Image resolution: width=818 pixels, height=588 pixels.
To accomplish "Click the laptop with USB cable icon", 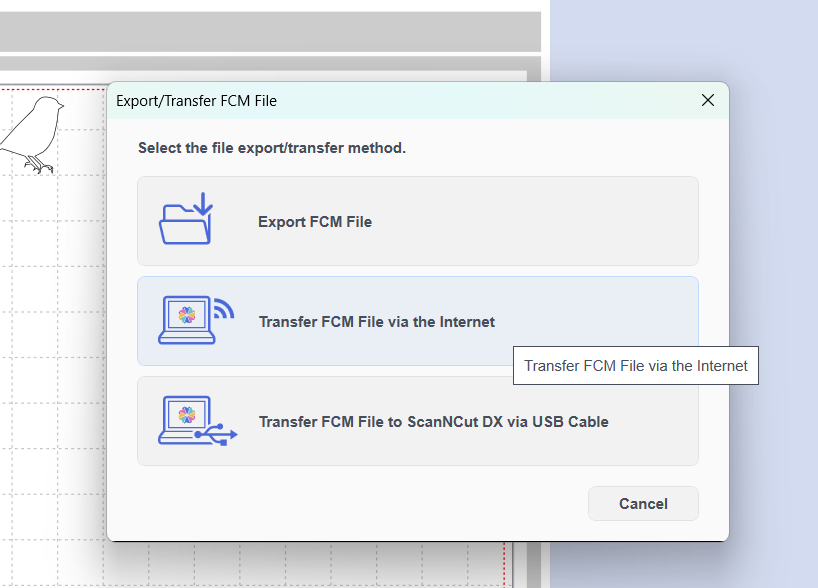I will point(198,421).
